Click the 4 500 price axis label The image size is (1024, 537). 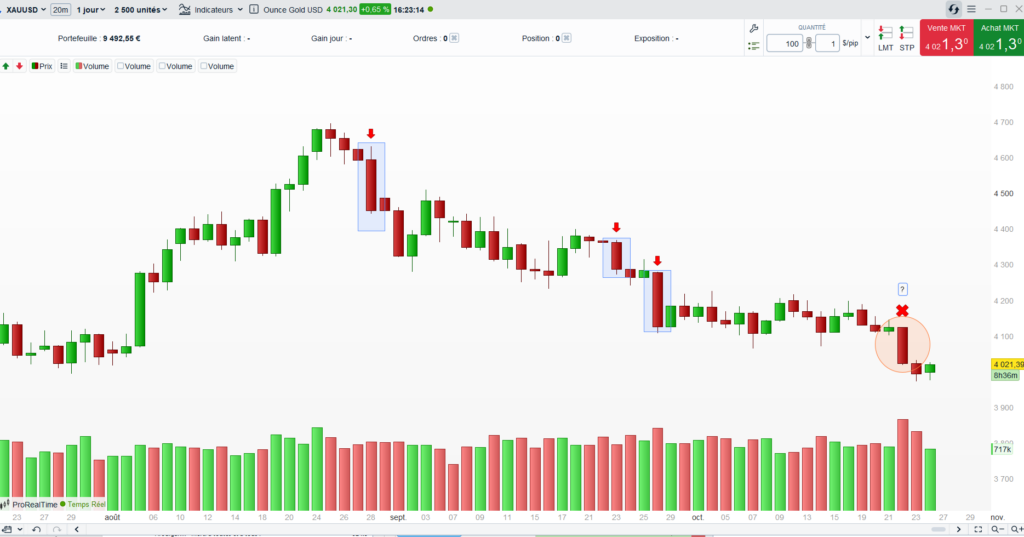1003,194
